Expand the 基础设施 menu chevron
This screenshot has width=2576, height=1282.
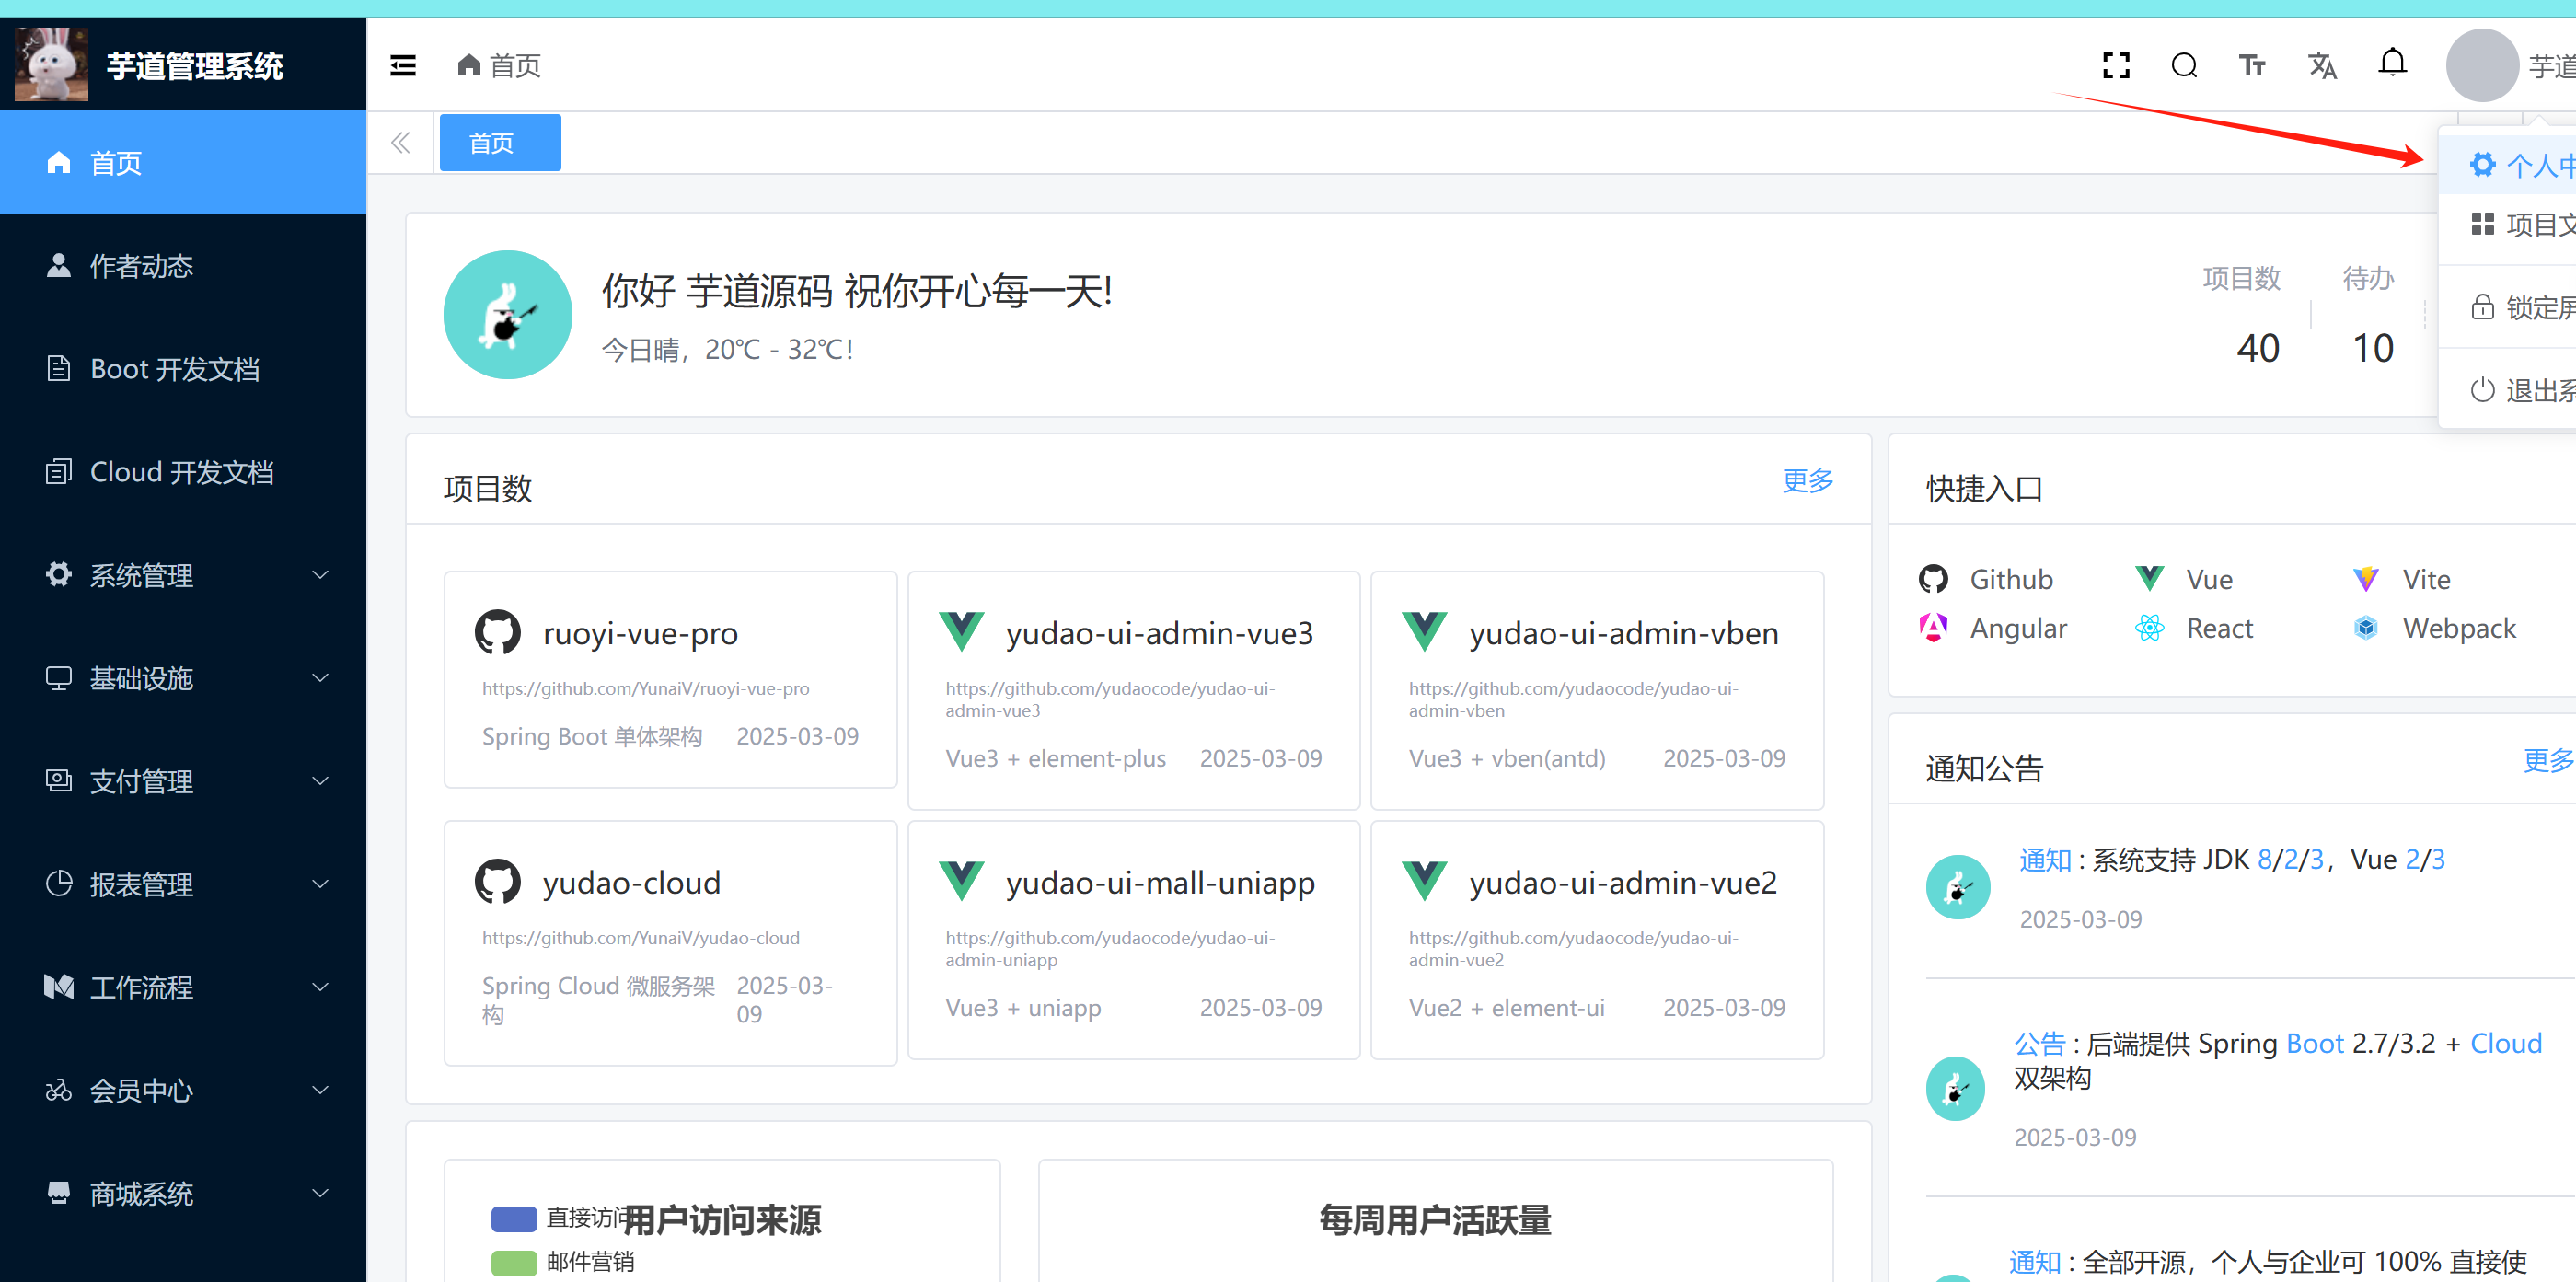coord(320,678)
